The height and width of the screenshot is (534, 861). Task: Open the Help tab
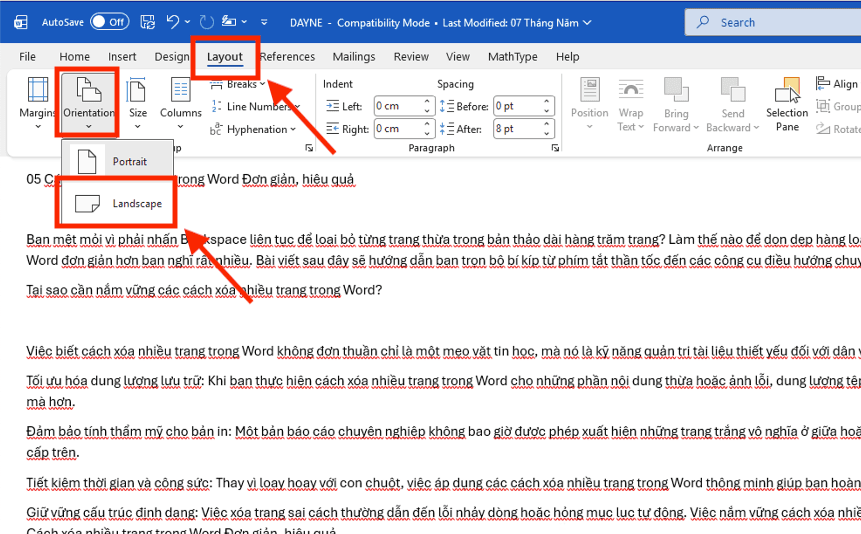[567, 57]
